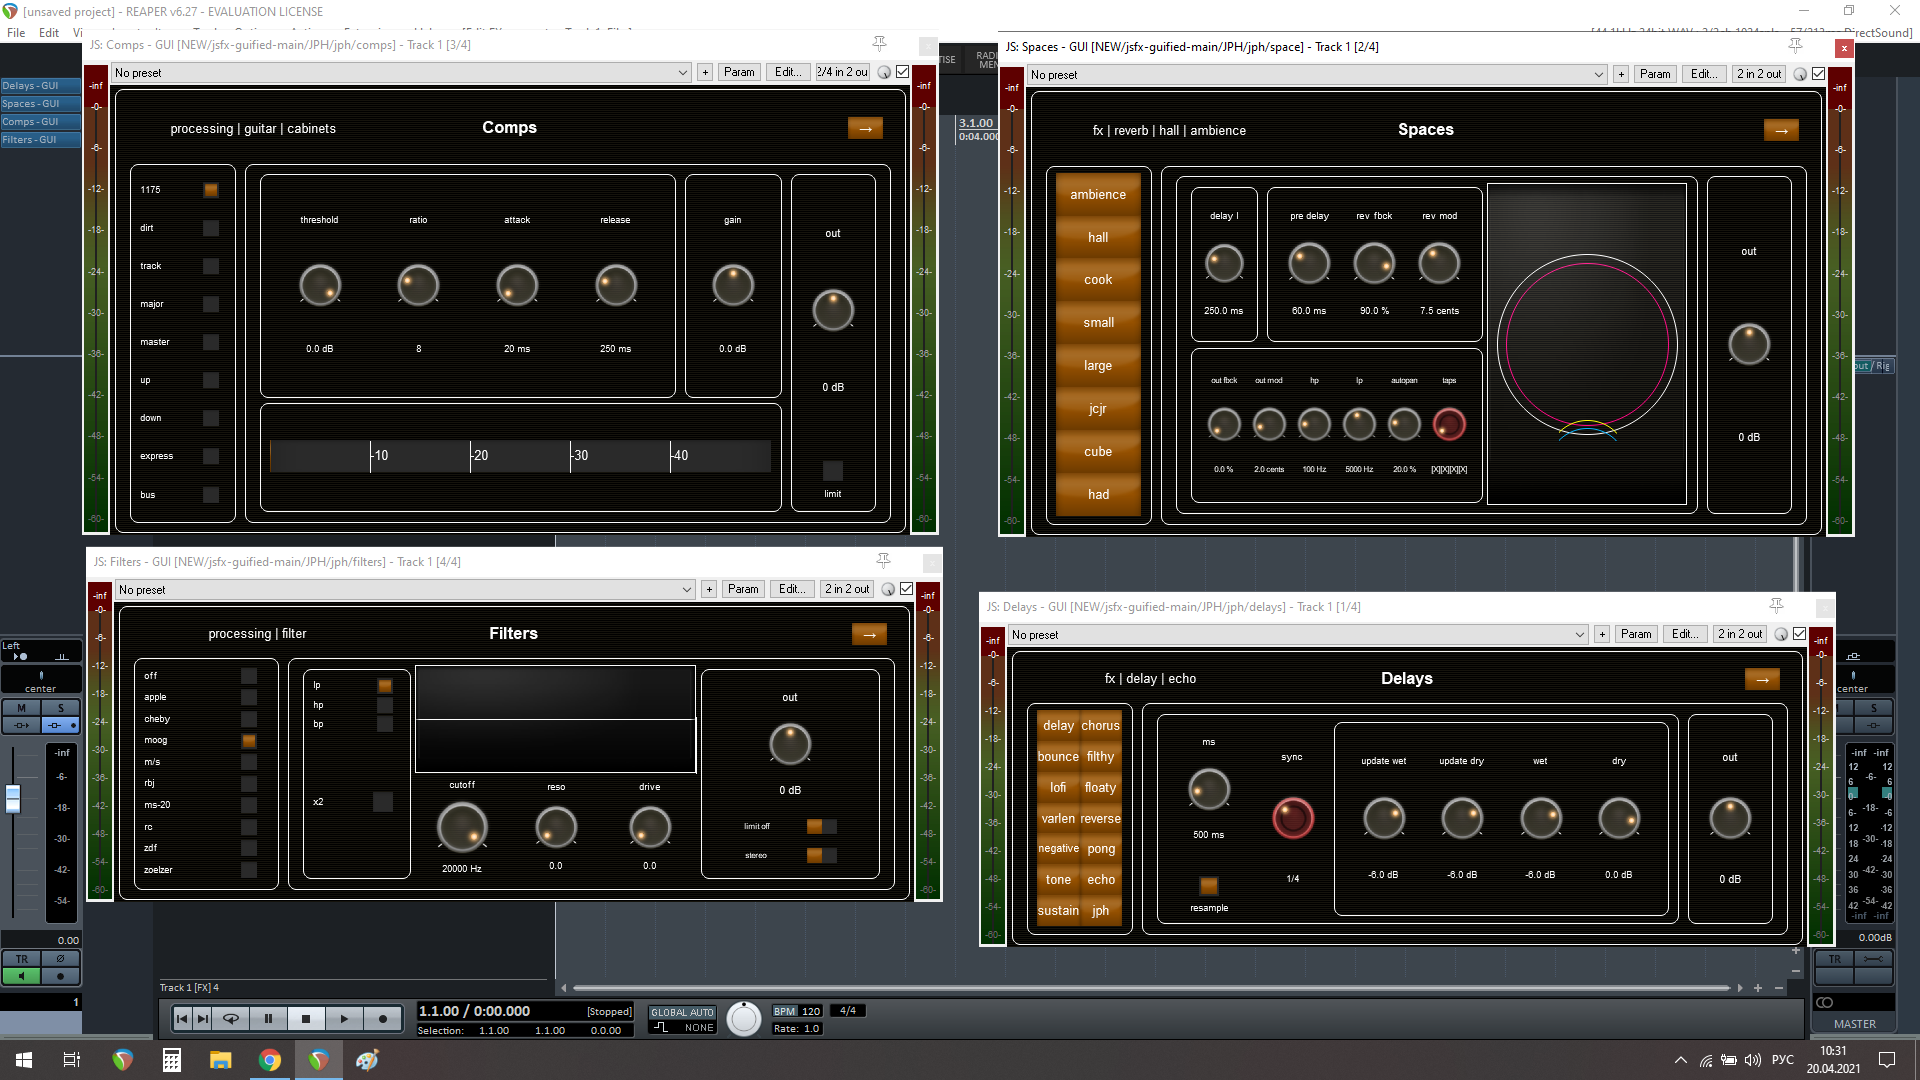This screenshot has width=1920, height=1080.
Task: Toggle repeat loop in transport bar
Action: tap(231, 1018)
